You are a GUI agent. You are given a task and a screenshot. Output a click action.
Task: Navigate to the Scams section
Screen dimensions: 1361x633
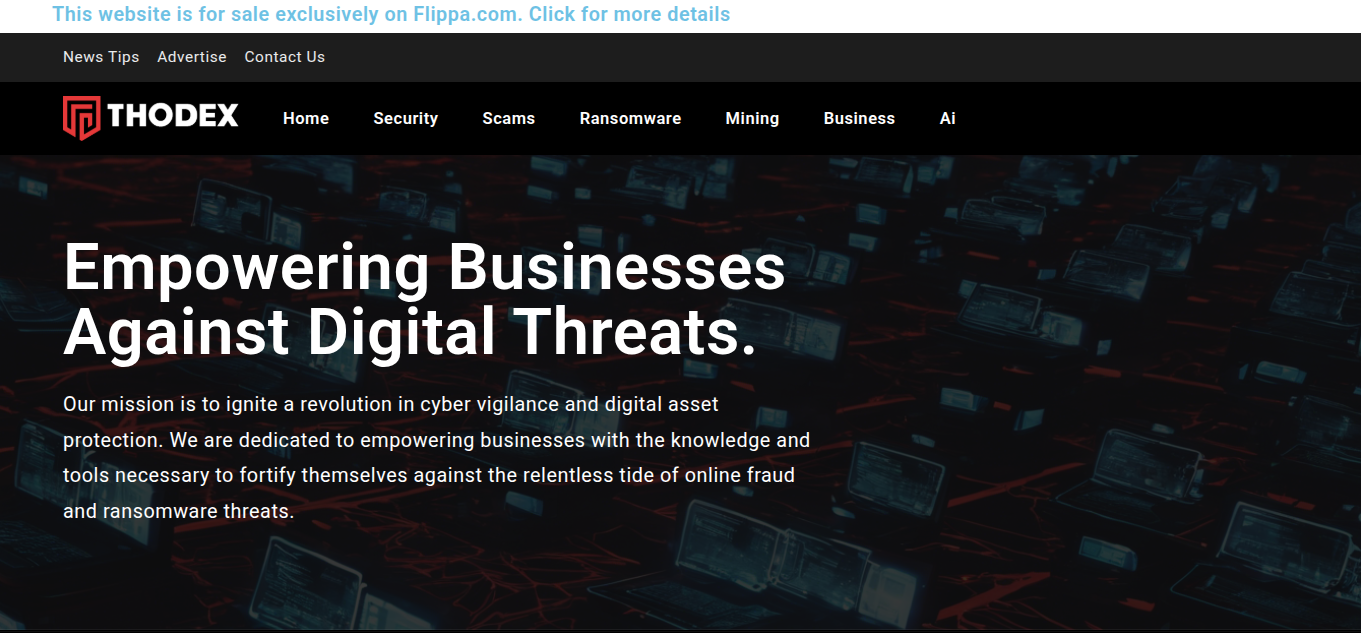click(509, 118)
